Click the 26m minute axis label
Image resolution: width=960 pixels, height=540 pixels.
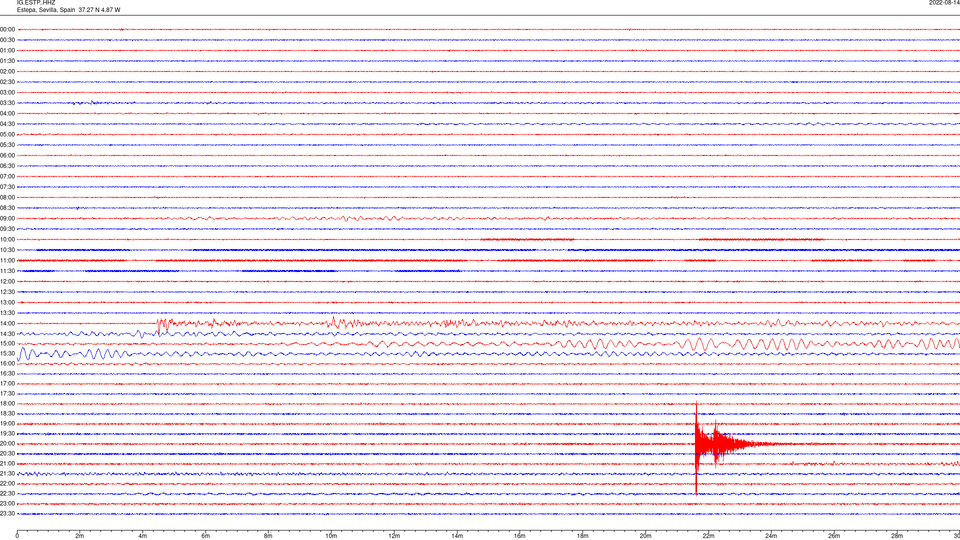(x=834, y=536)
